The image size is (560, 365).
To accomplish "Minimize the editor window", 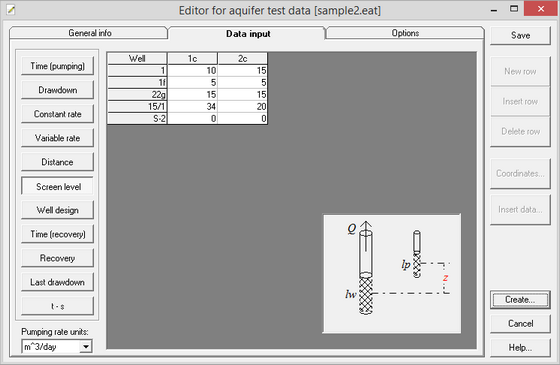I will (x=494, y=10).
